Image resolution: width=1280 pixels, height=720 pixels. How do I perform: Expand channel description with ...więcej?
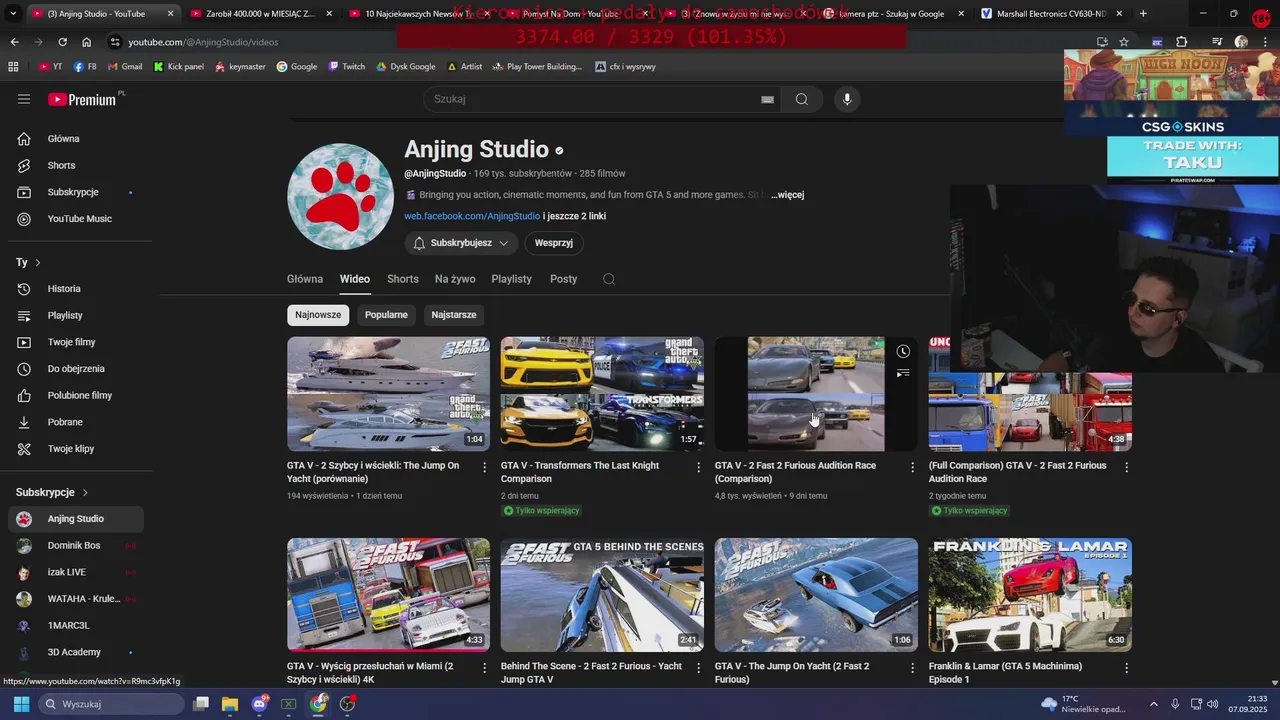788,195
